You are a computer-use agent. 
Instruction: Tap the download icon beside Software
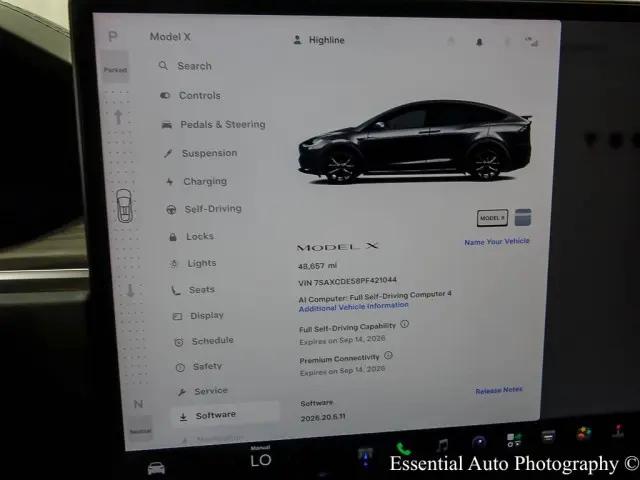click(184, 417)
